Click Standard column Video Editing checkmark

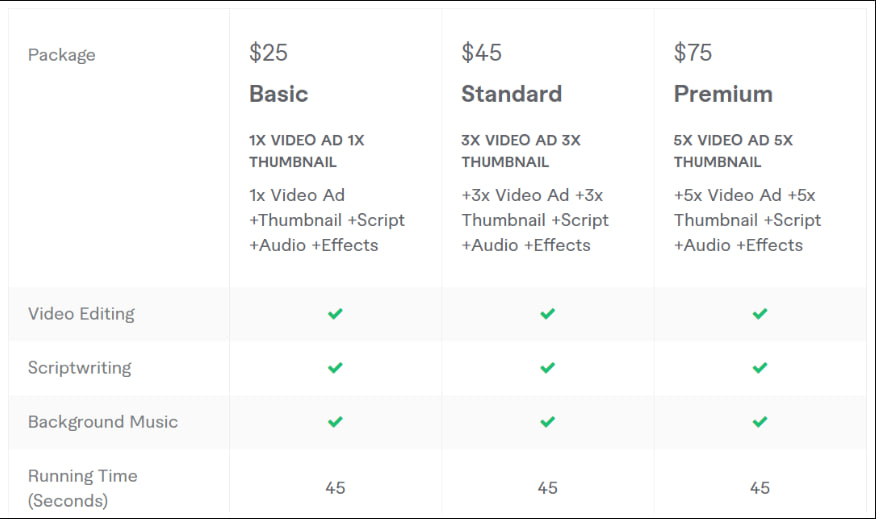point(547,314)
